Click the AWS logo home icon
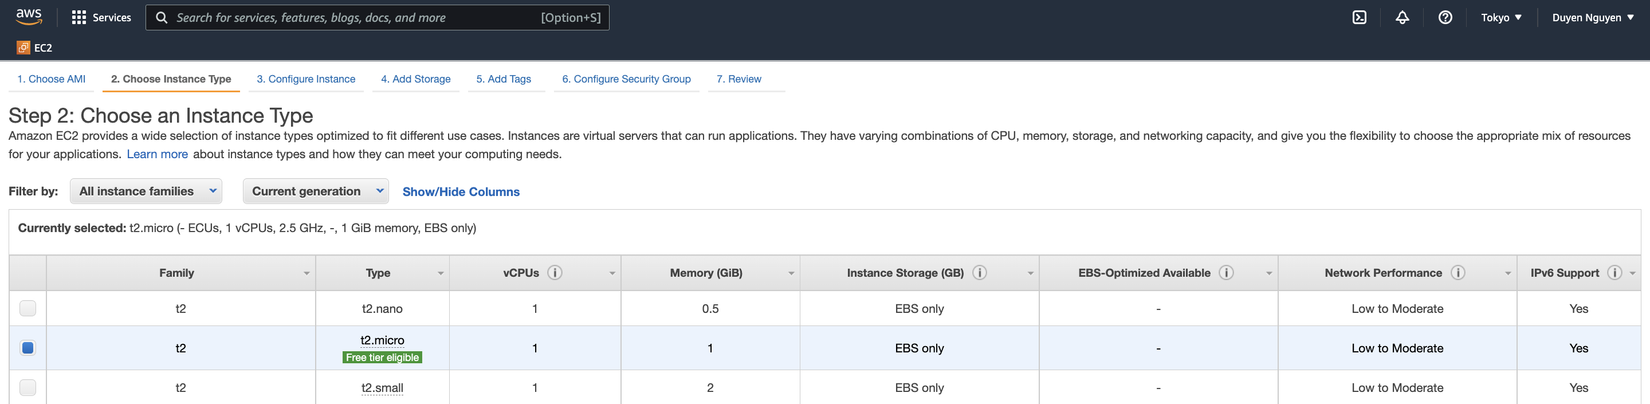This screenshot has width=1650, height=404. point(28,17)
